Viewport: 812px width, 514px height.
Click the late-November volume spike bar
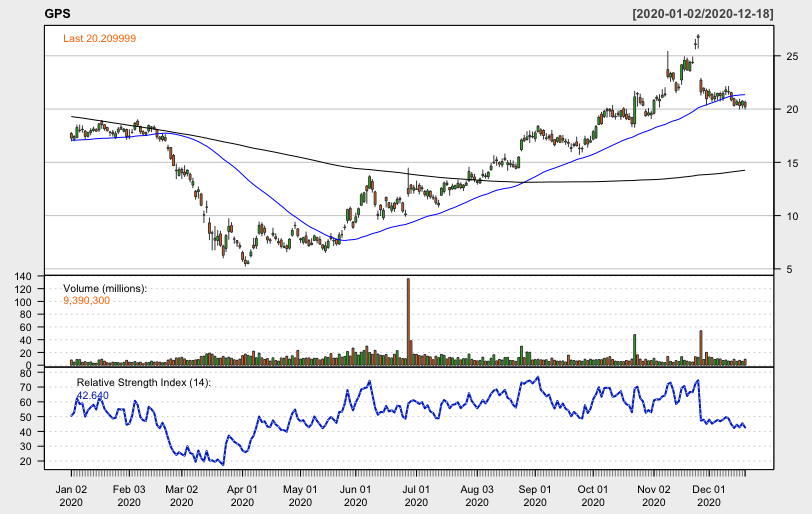(x=701, y=348)
